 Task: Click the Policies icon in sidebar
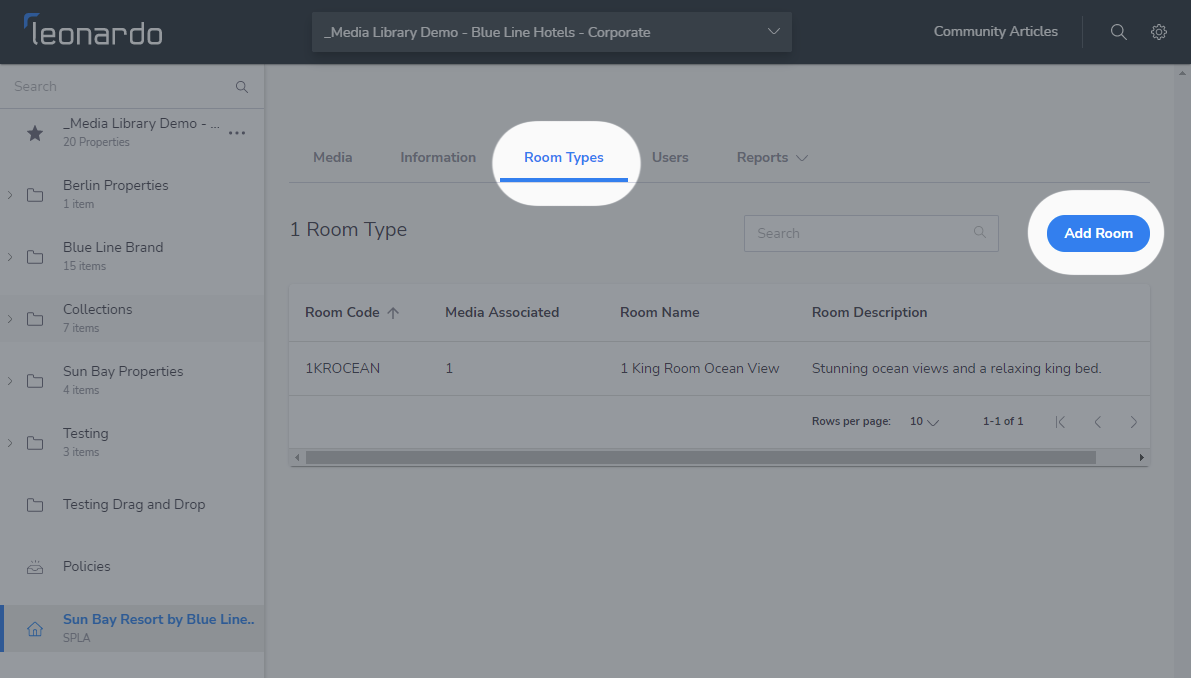[x=35, y=567]
